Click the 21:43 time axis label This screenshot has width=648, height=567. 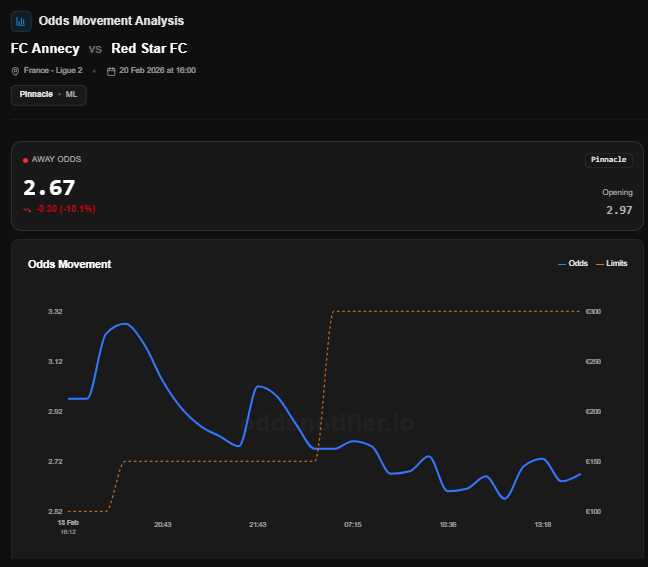click(258, 525)
